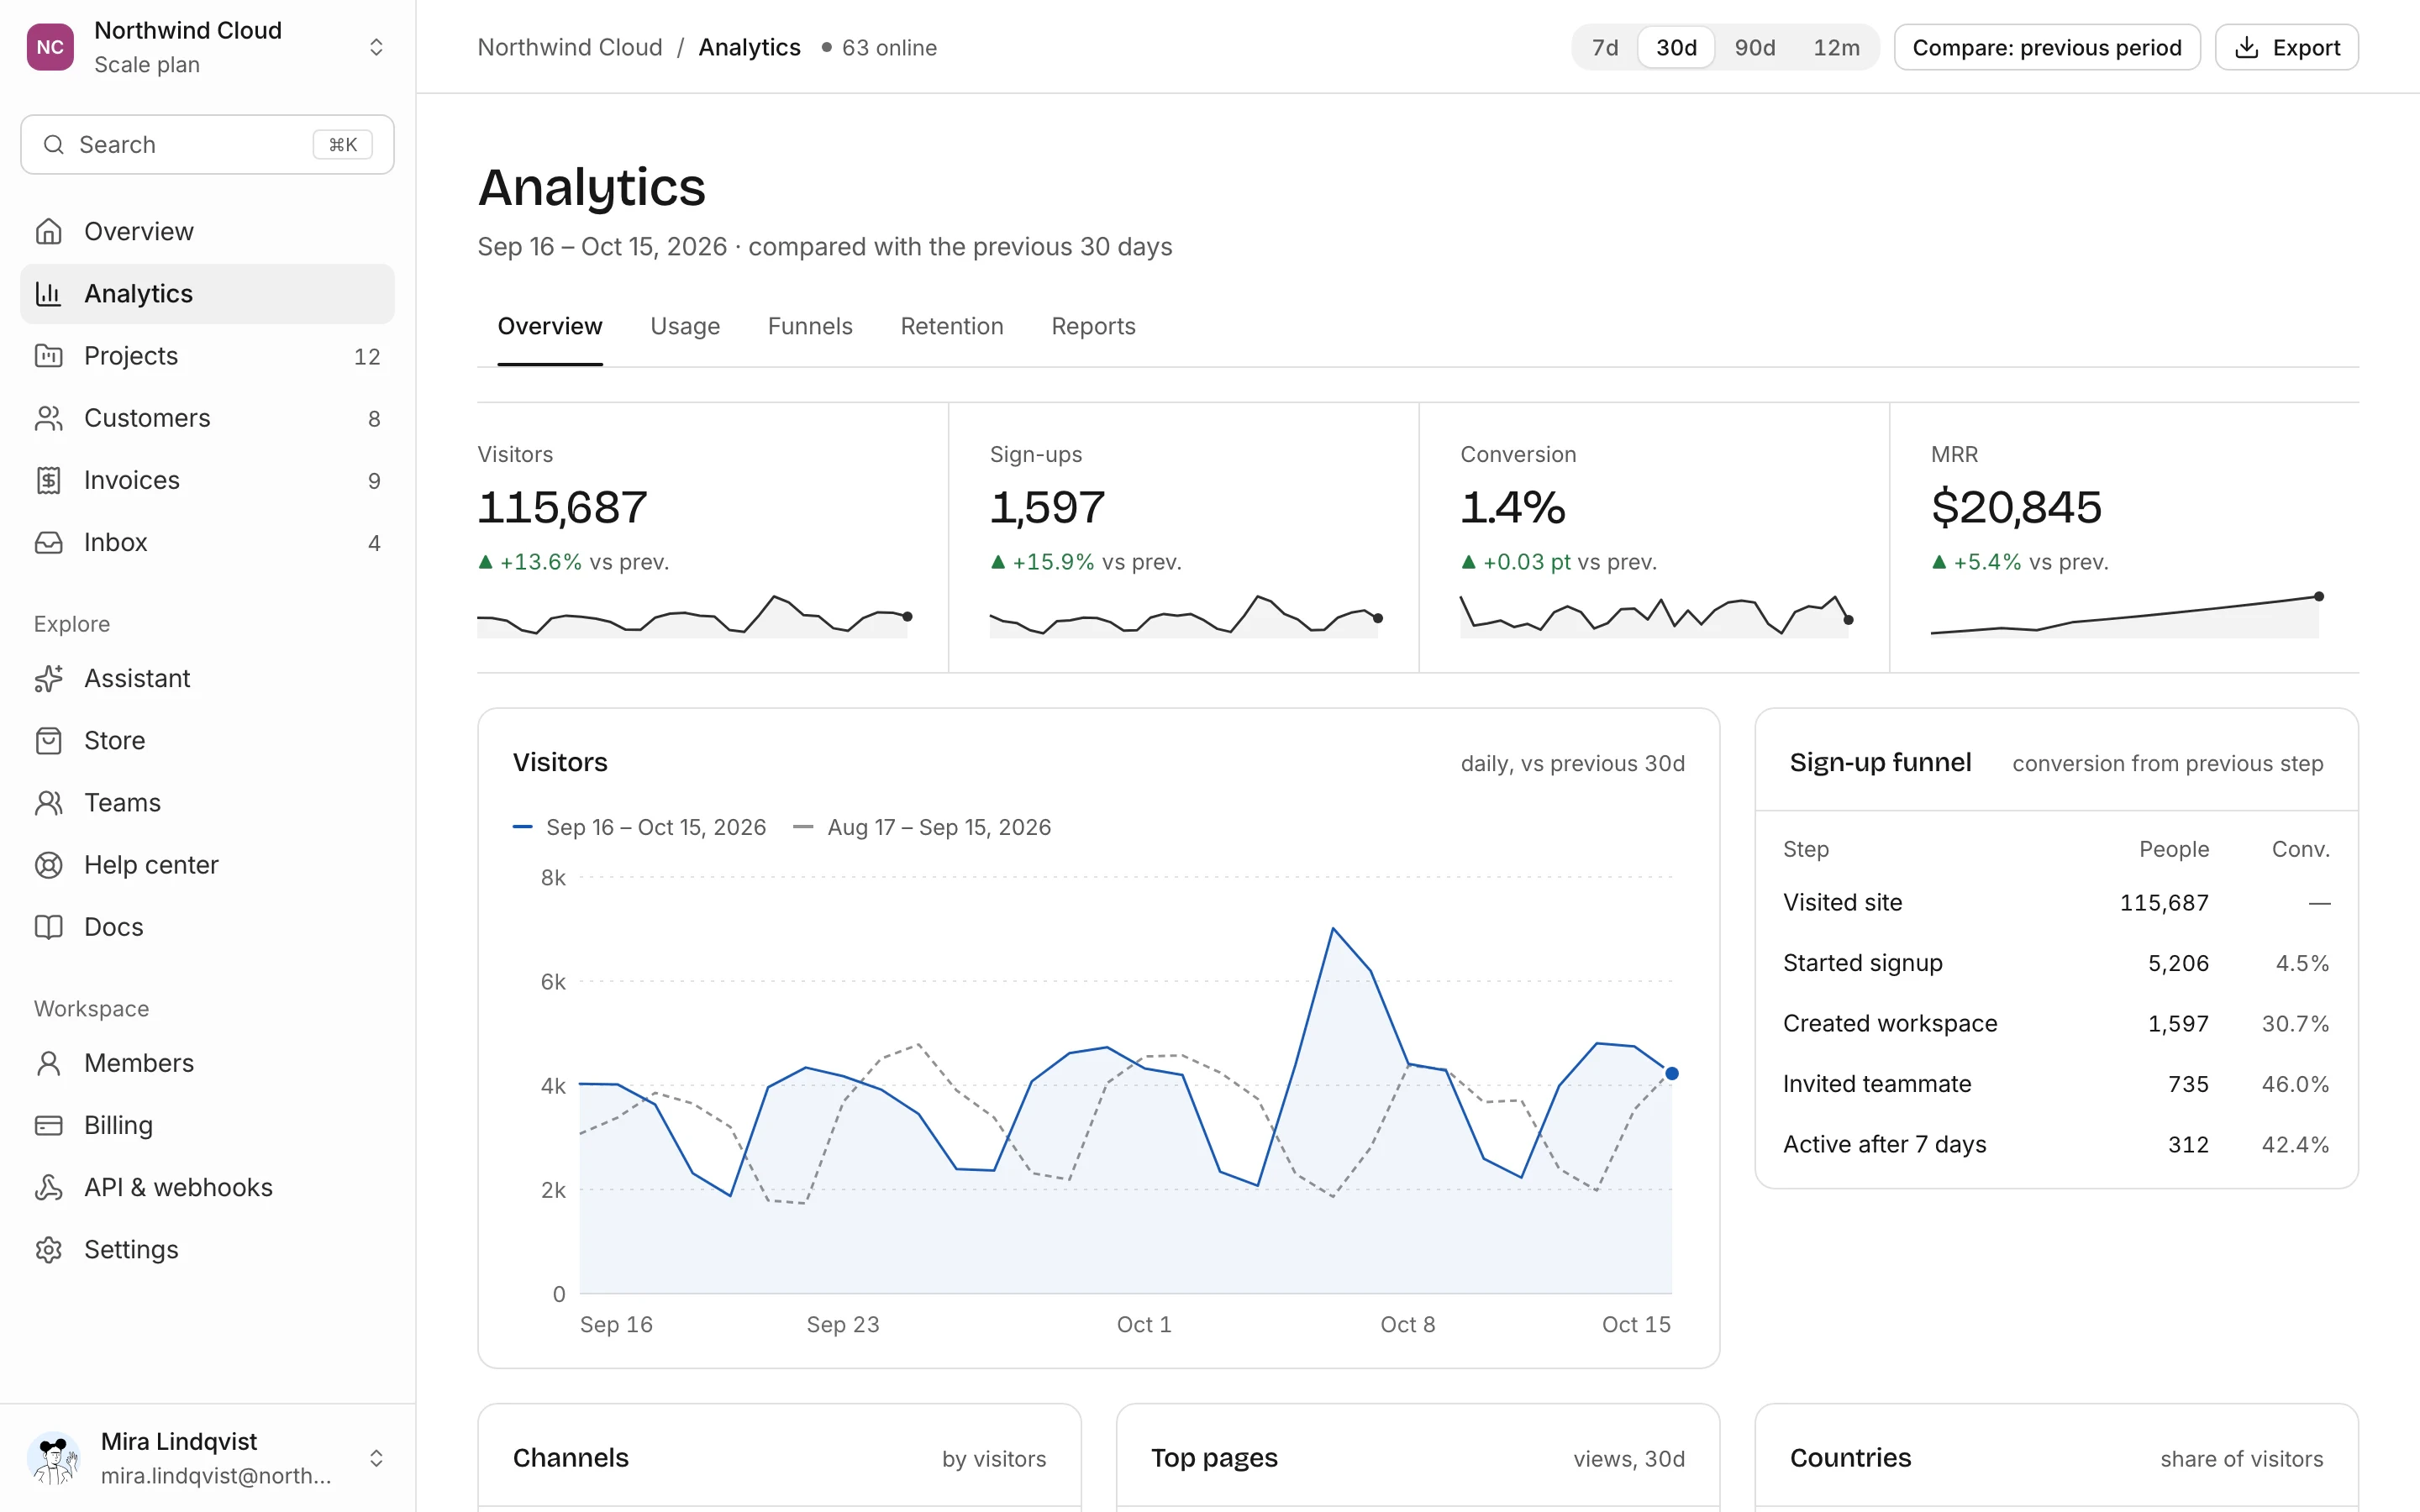Click the Sep 16 – Oct 15 legend entry
This screenshot has height=1512, width=2420.
click(639, 827)
